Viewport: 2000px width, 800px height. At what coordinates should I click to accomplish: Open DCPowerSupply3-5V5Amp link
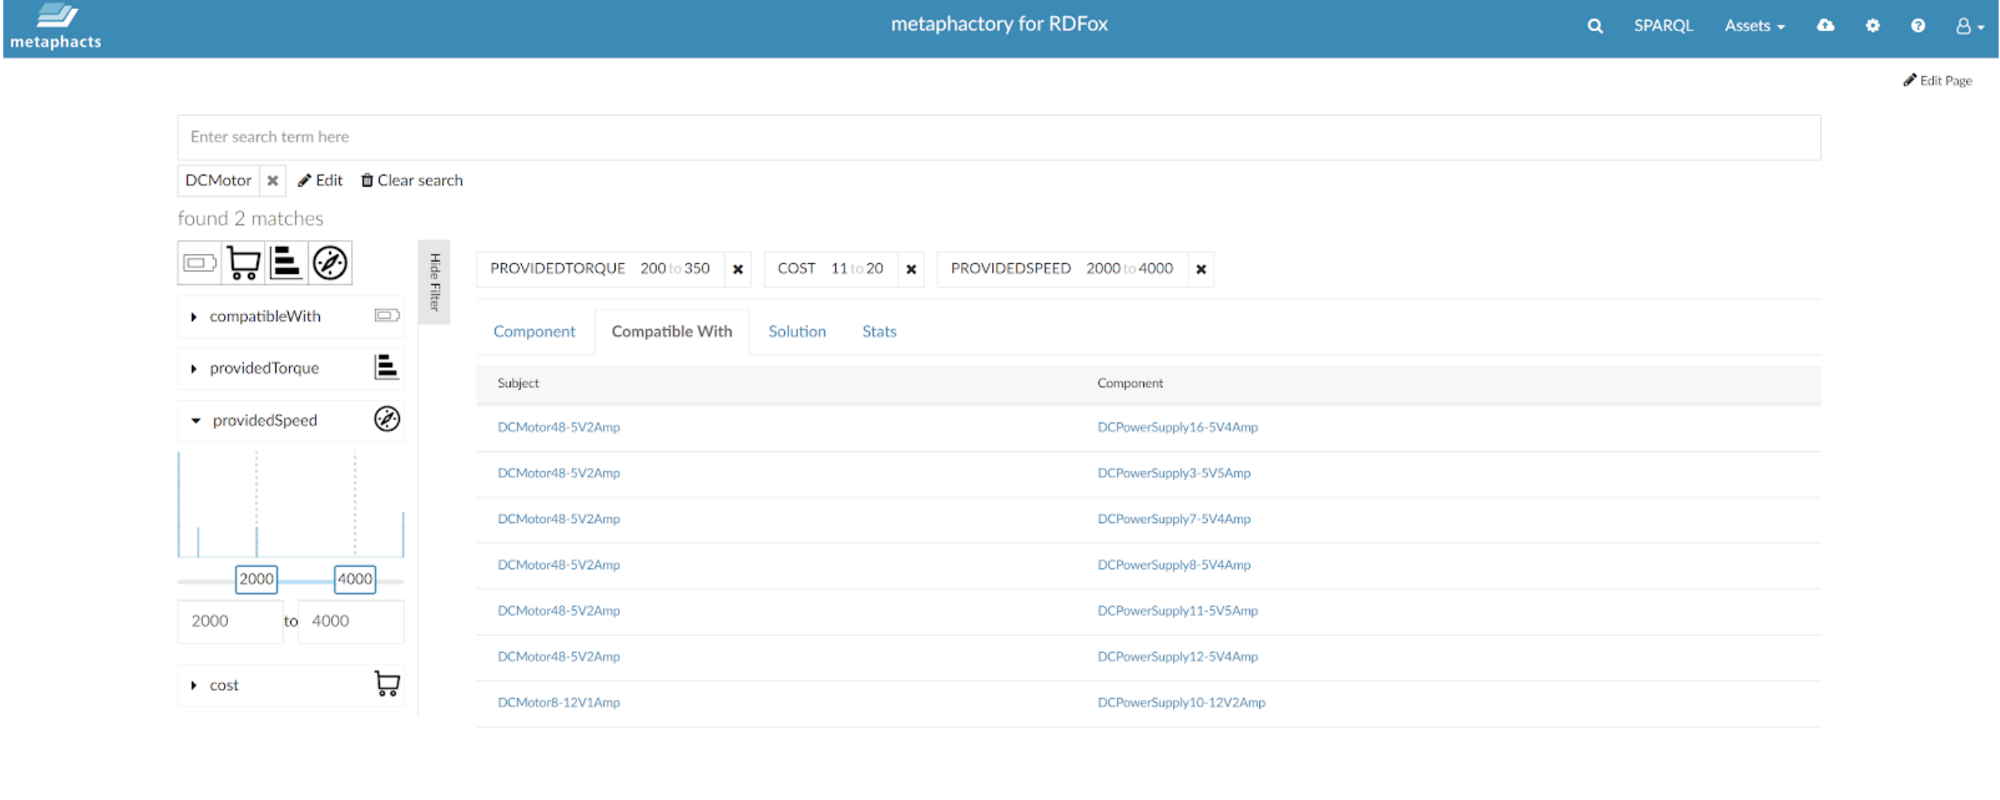(x=1174, y=474)
